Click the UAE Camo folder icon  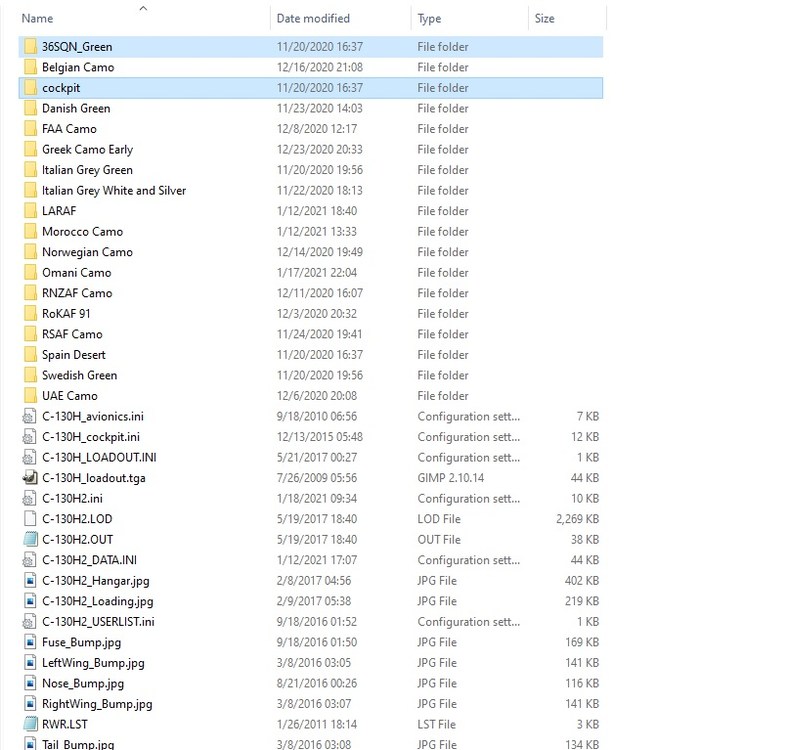tap(30, 396)
